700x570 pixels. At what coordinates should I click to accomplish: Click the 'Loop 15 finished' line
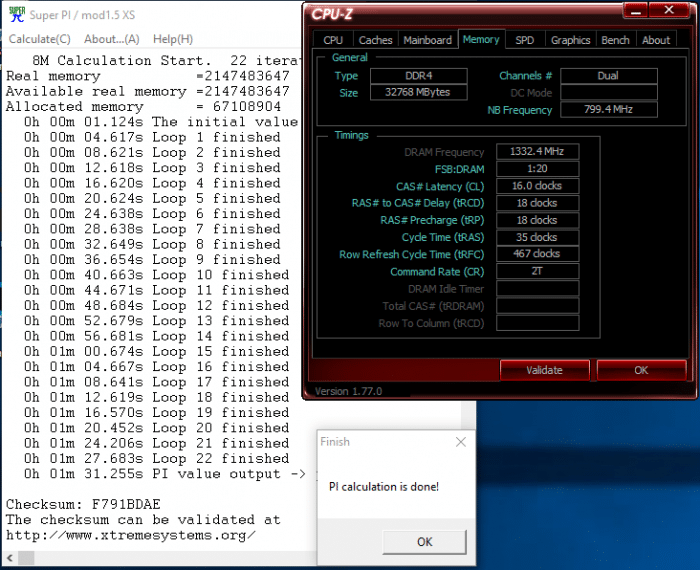tap(156, 351)
